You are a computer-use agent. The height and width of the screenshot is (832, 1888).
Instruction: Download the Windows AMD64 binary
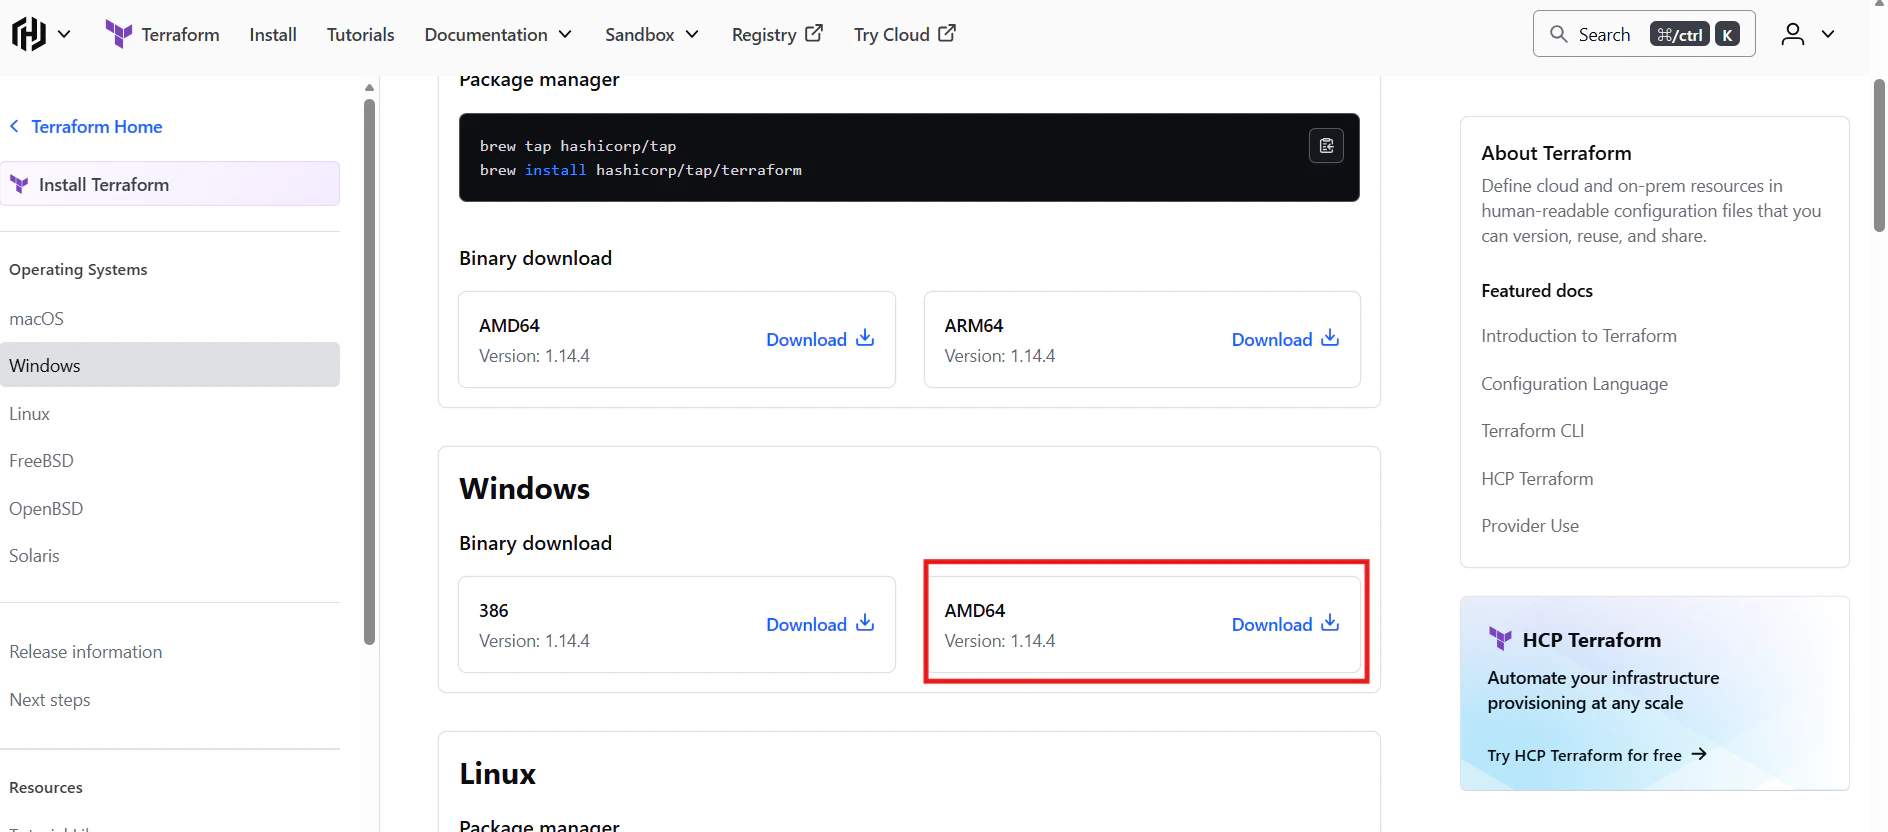tap(1285, 624)
